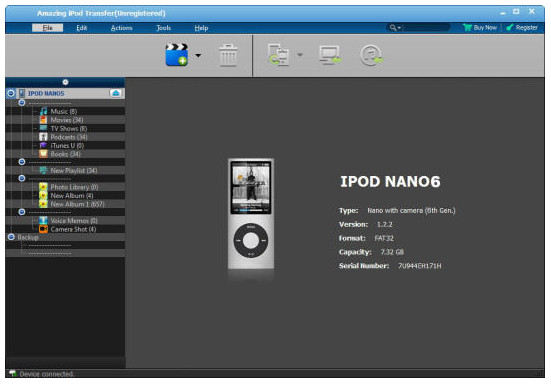This screenshot has height=385, width=551.
Task: Open the Edit menu
Action: coord(82,28)
